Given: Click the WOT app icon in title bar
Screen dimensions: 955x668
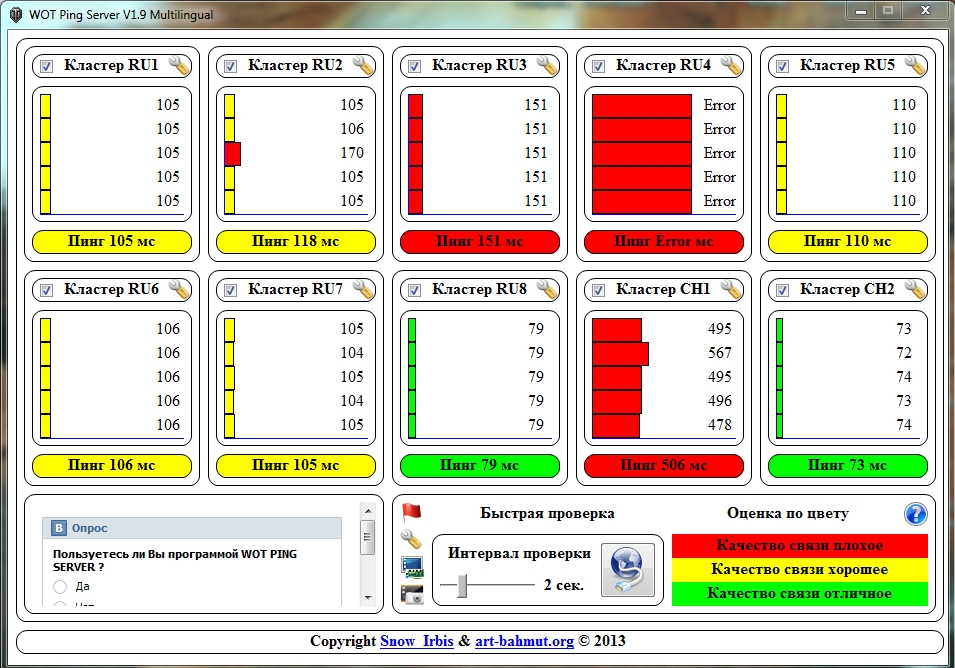Looking at the screenshot, I should click(x=16, y=14).
